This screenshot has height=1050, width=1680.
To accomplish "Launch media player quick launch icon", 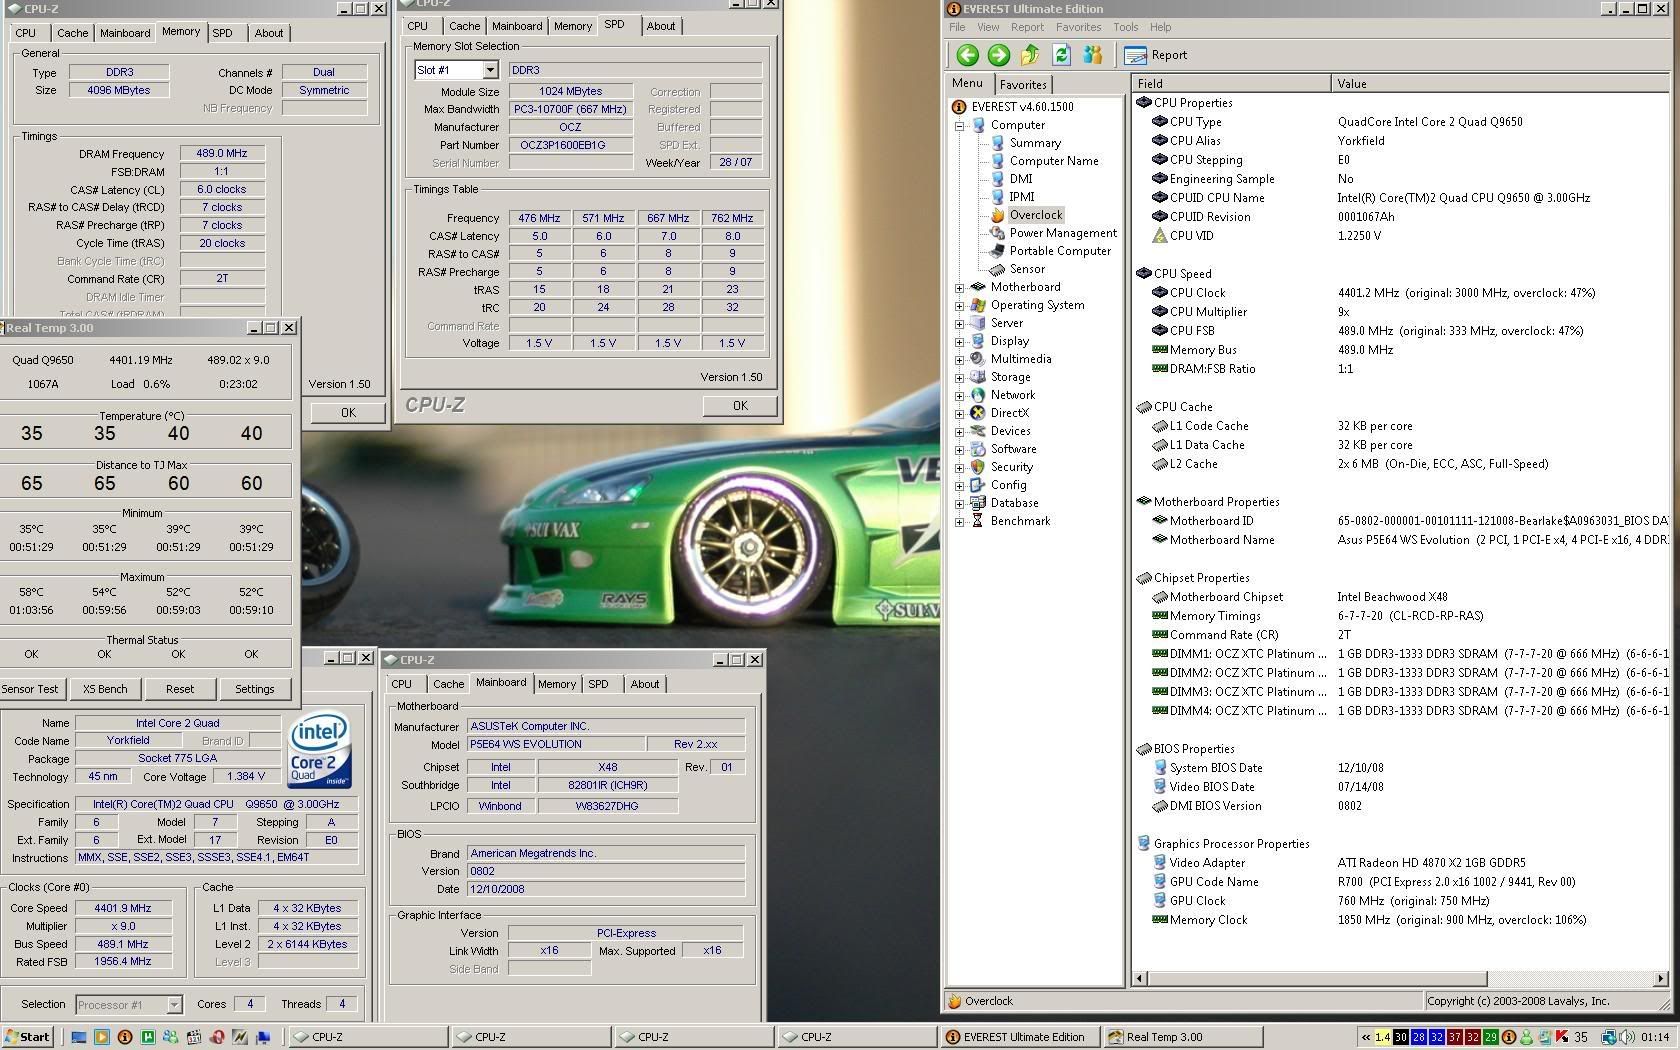I will click(x=102, y=1037).
